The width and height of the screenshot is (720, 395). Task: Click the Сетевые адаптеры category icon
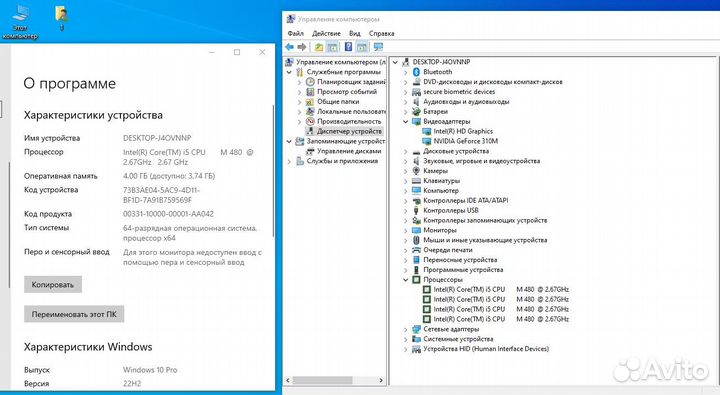(x=416, y=329)
